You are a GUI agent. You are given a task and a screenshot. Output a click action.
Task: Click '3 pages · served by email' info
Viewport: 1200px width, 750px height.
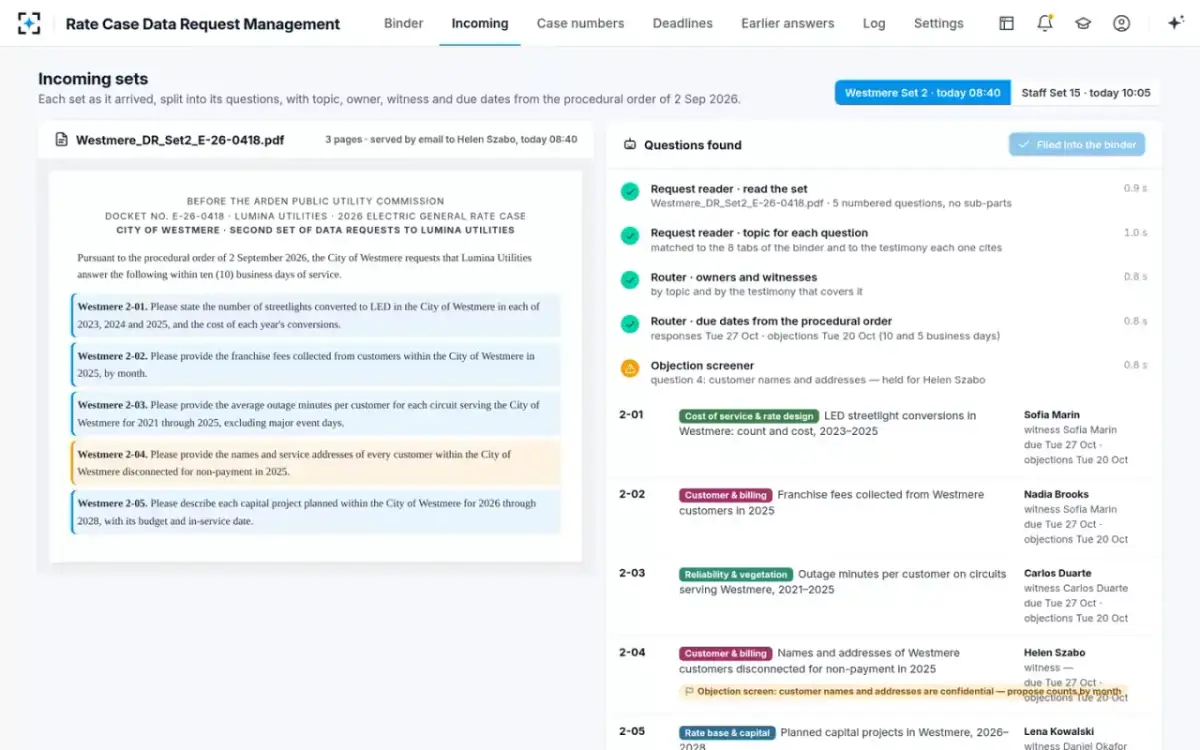point(451,140)
